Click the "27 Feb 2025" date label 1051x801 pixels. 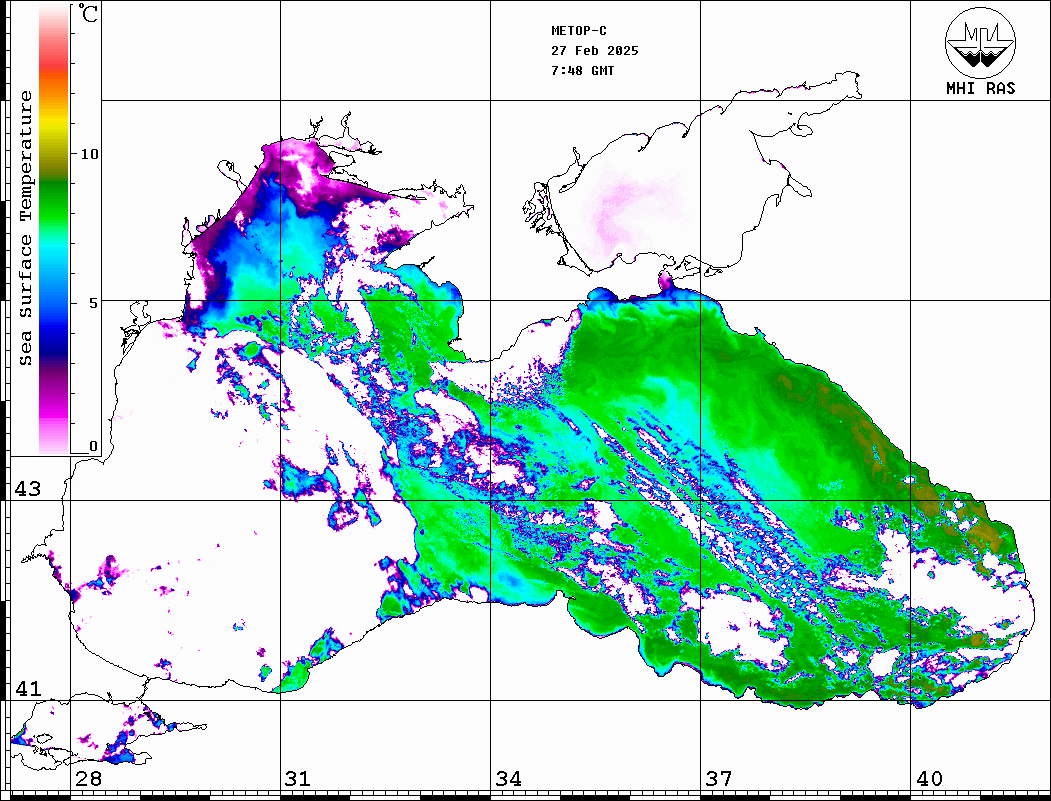(595, 51)
